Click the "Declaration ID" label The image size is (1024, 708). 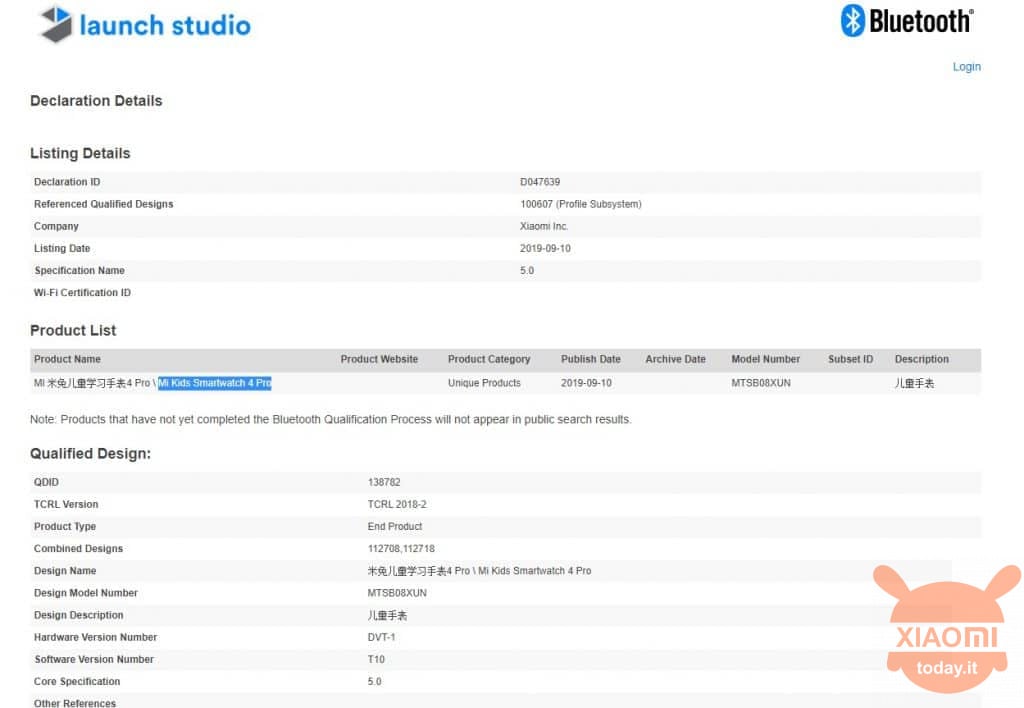tap(67, 182)
